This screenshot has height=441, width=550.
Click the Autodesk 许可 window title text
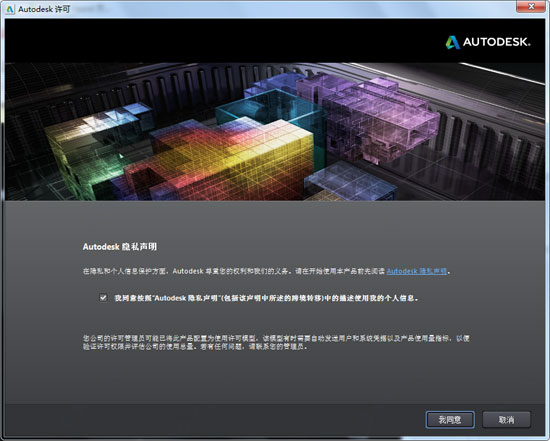[x=44, y=9]
